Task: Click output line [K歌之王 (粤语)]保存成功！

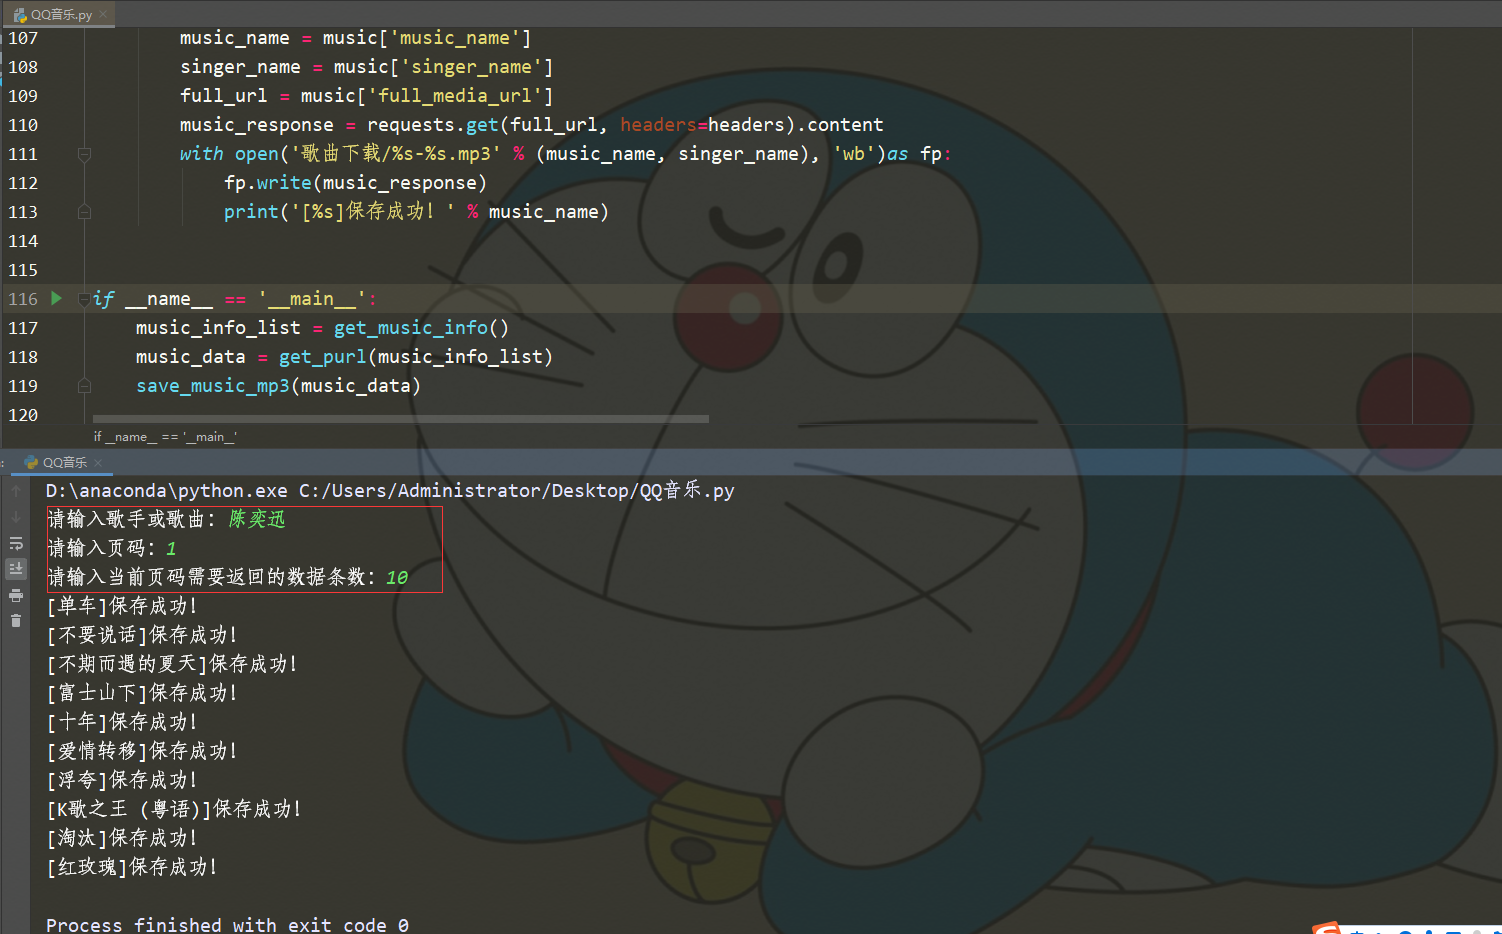Action: click(174, 809)
